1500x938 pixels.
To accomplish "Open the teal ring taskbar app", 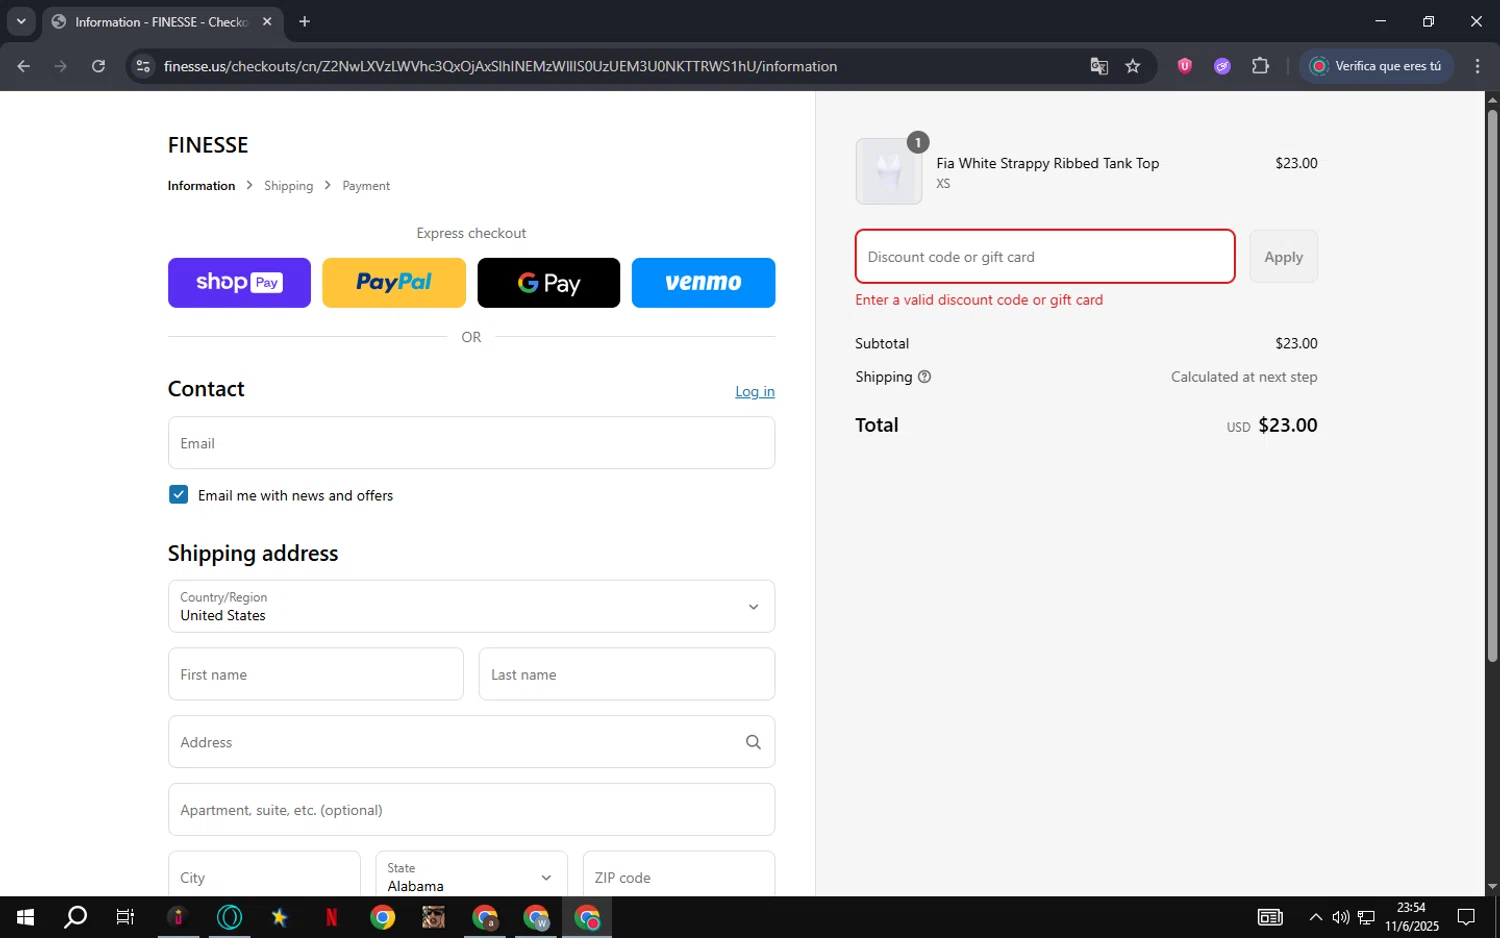I will [229, 917].
